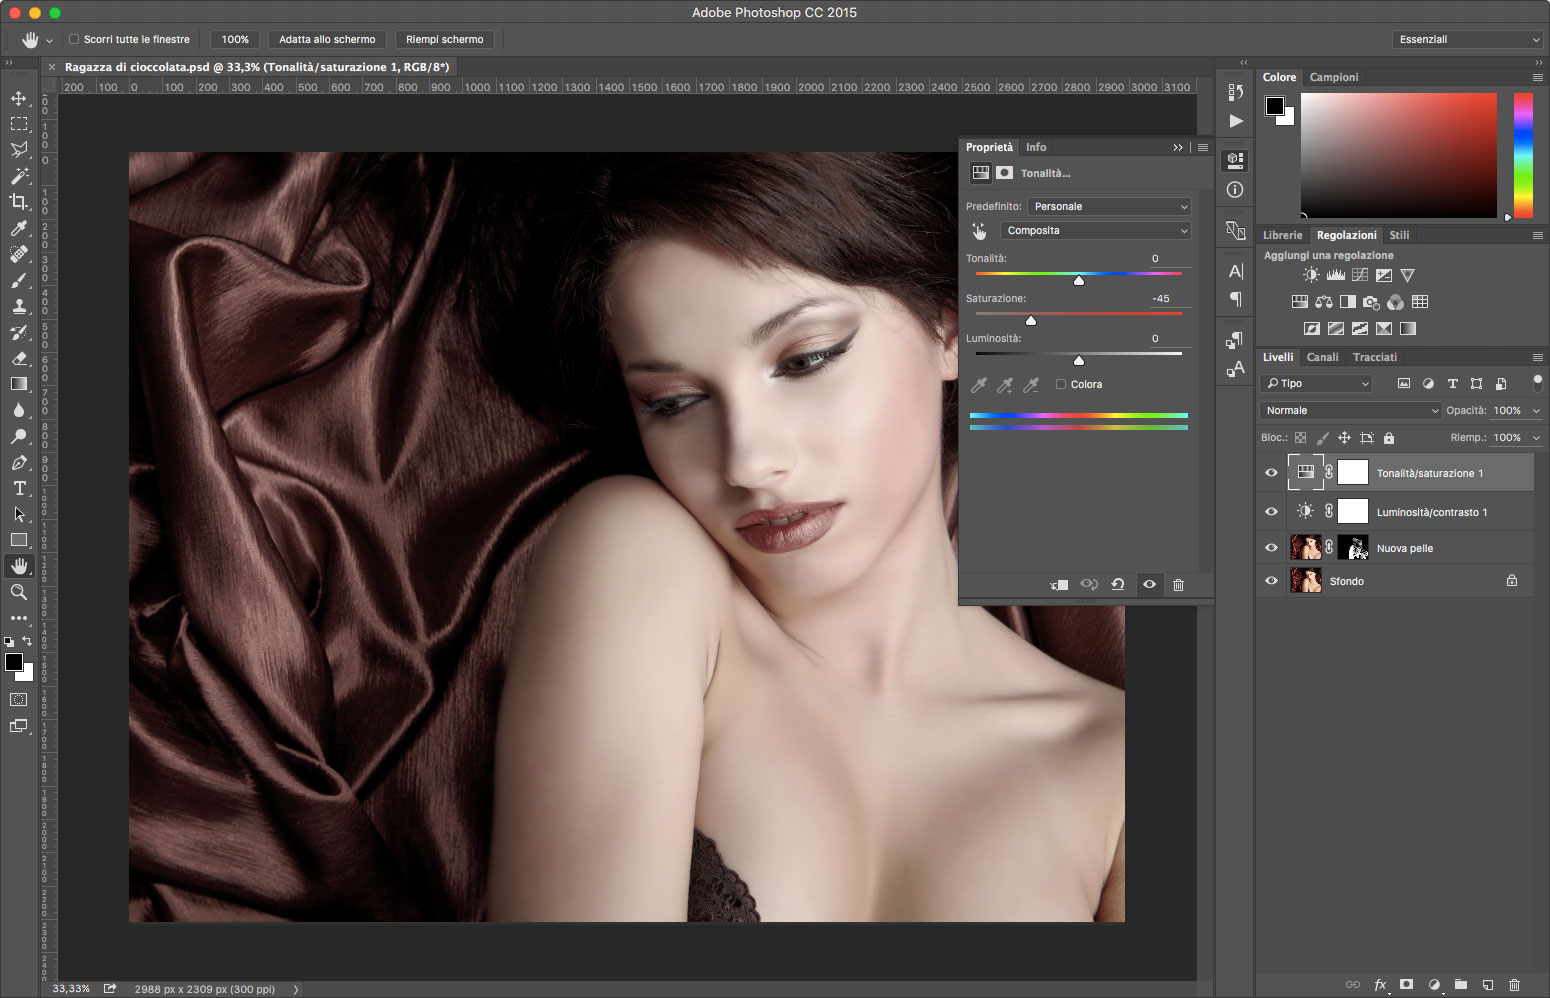Select the Magic Wand tool
This screenshot has width=1550, height=998.
point(19,176)
